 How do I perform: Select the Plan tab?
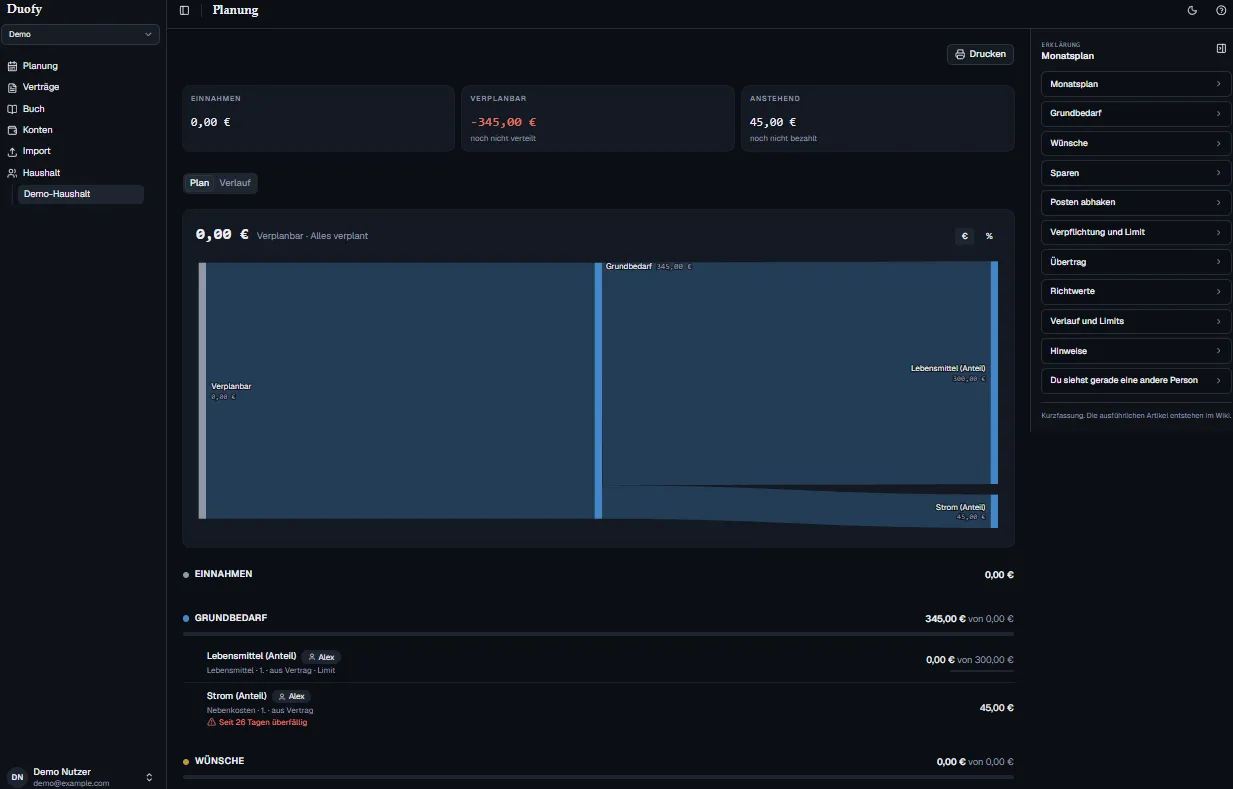tap(200, 183)
